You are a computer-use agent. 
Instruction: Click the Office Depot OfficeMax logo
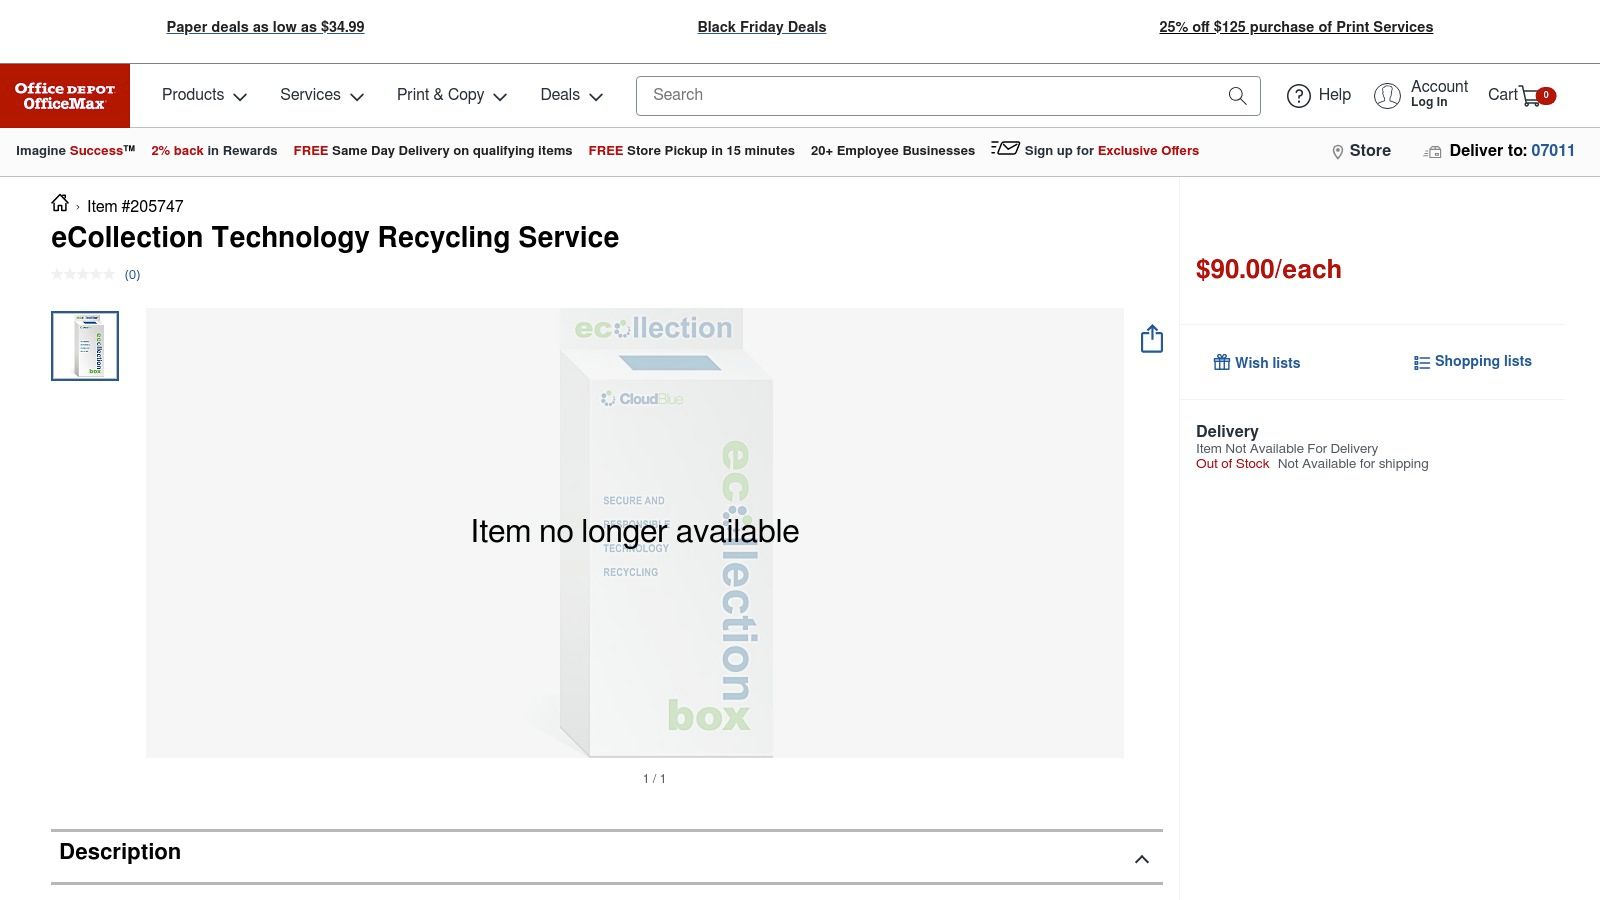[64, 95]
